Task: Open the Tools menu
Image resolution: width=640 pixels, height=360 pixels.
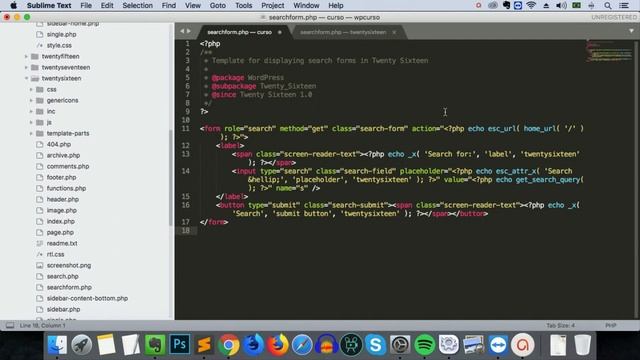Action: click(x=244, y=5)
